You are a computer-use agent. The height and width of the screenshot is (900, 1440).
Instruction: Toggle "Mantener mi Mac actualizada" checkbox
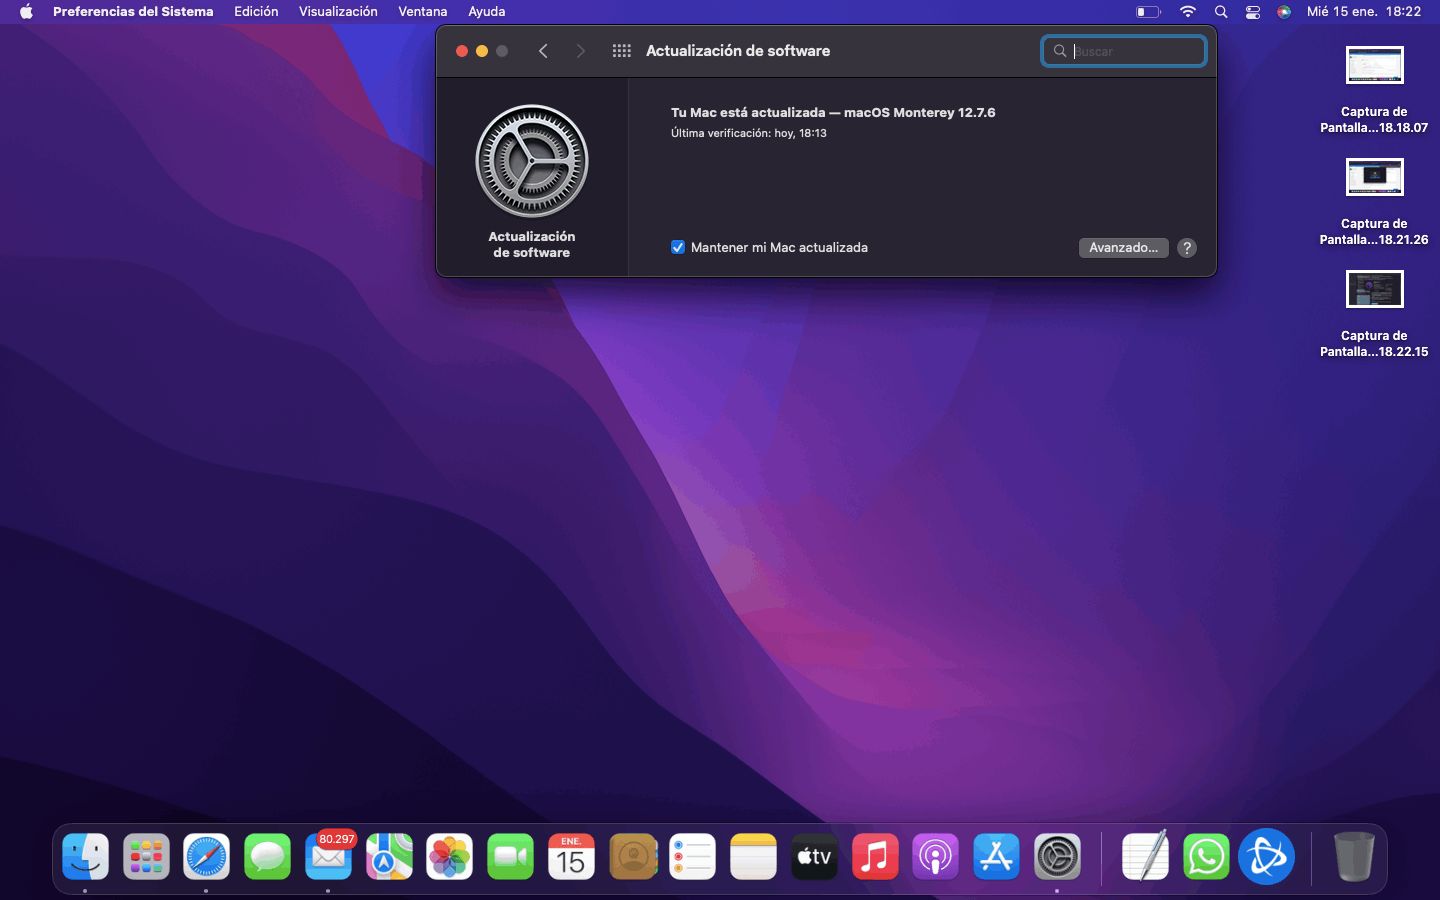(x=678, y=247)
